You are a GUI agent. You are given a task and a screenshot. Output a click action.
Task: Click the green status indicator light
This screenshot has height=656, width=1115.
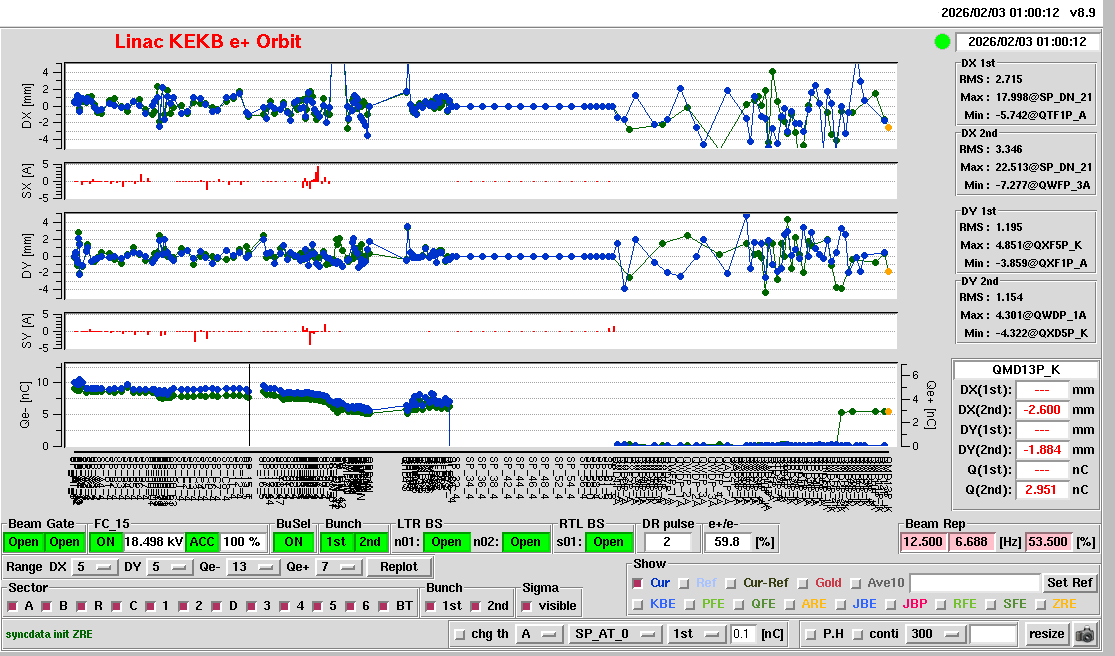(942, 42)
